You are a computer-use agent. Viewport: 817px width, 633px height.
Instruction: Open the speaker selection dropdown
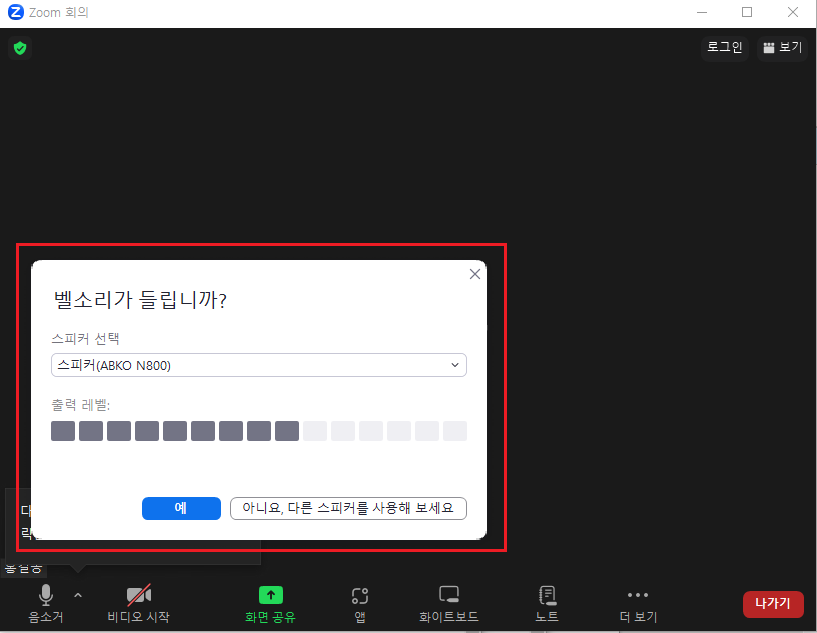pyautogui.click(x=258, y=365)
